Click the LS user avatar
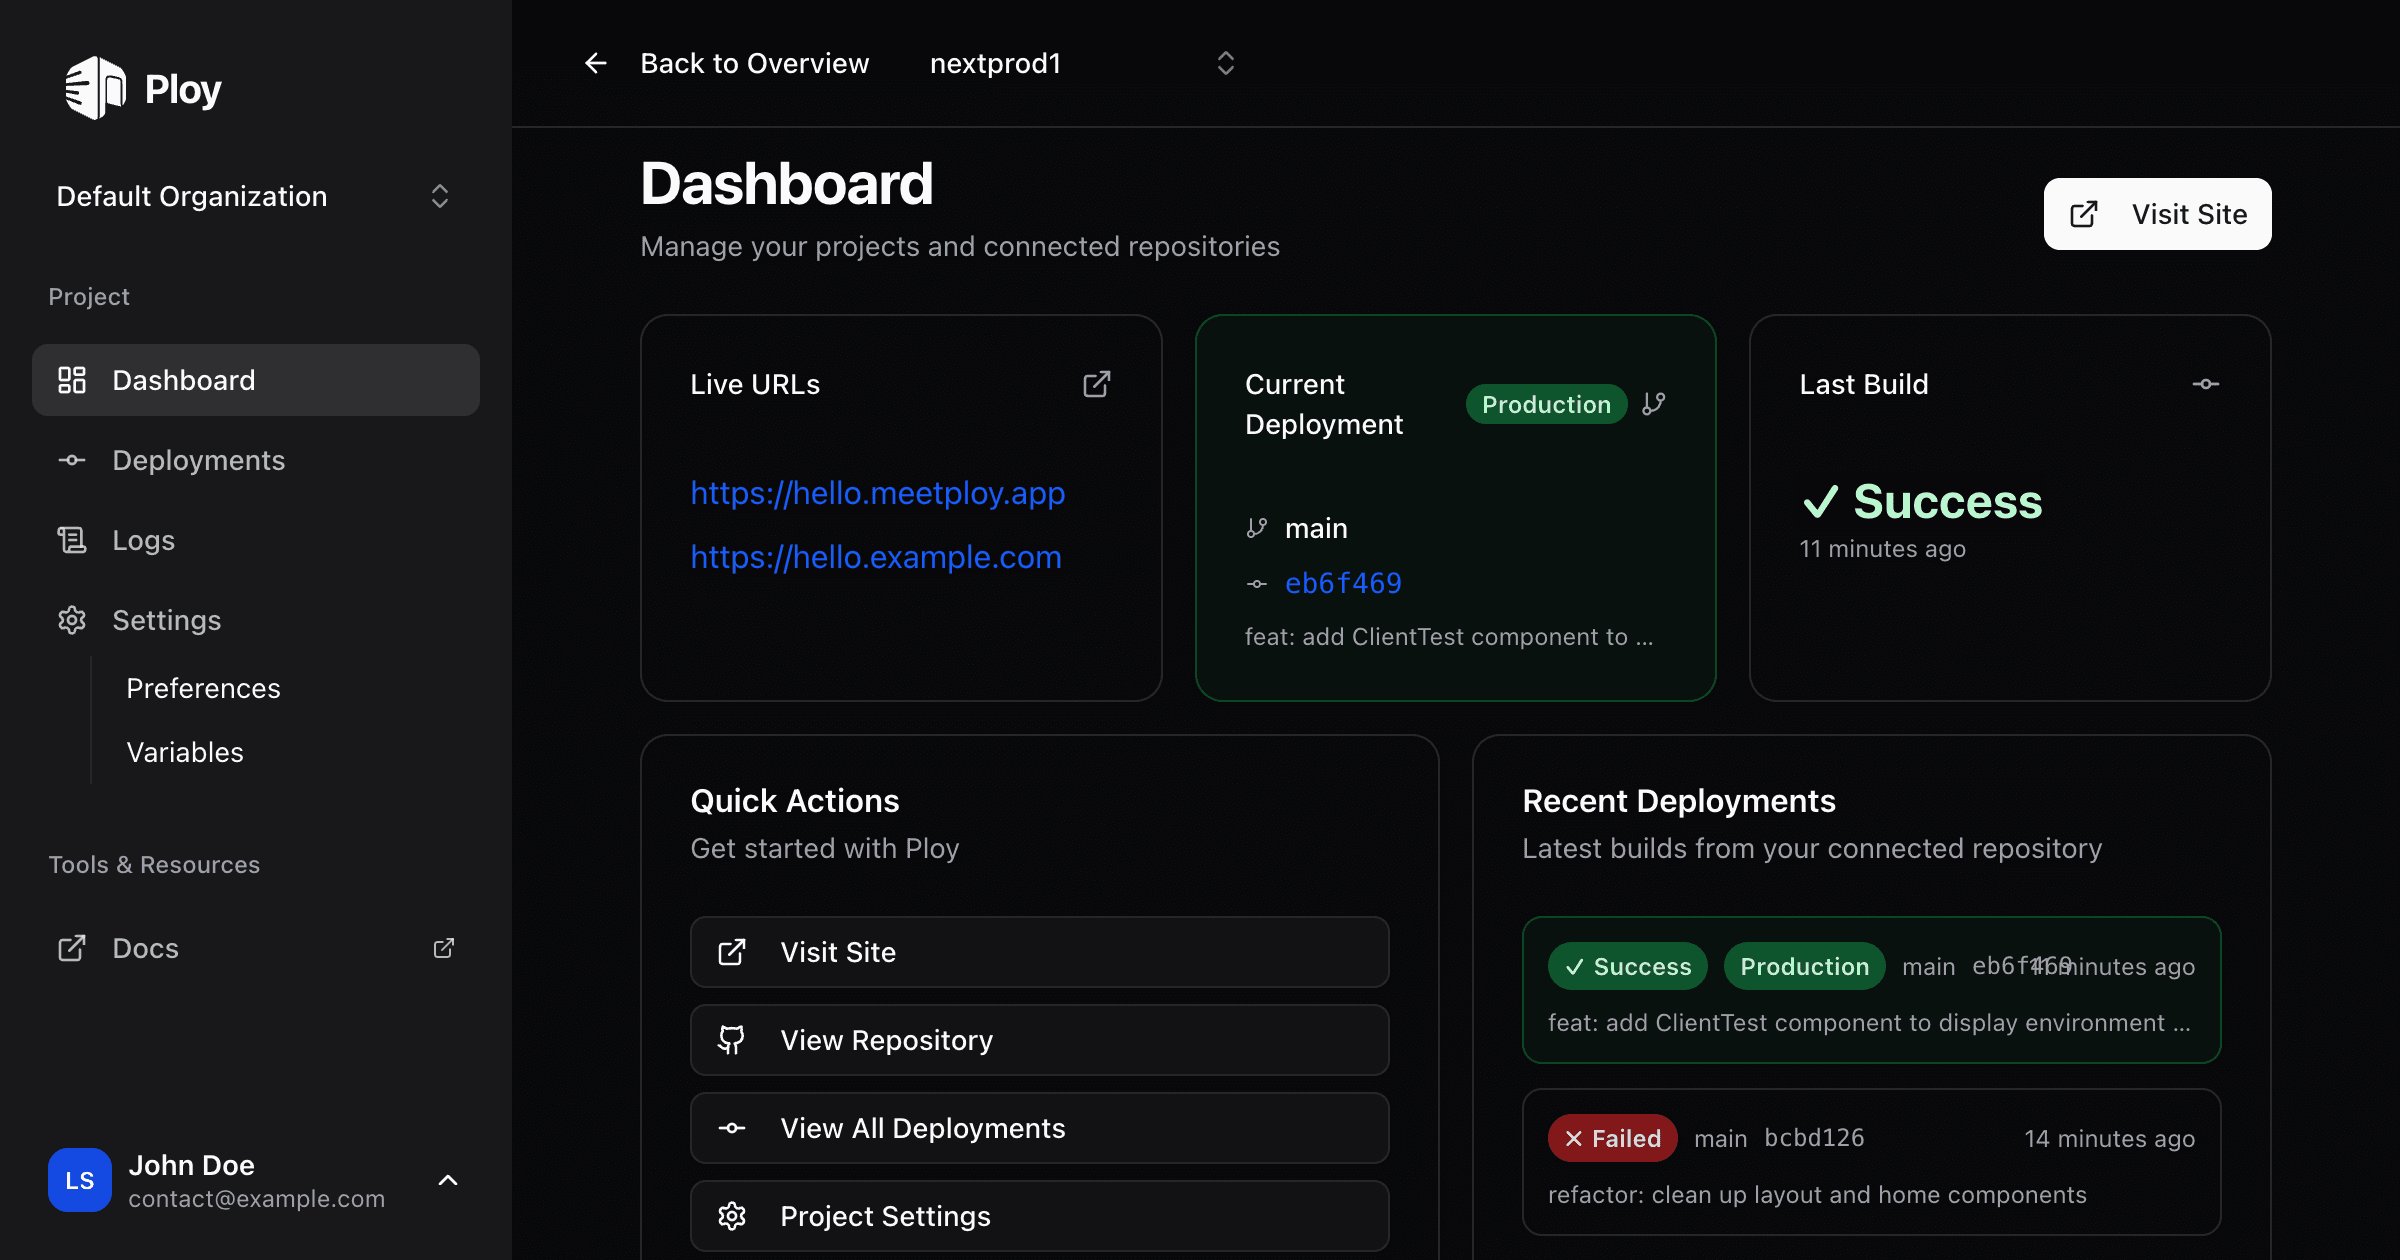 pos(80,1180)
